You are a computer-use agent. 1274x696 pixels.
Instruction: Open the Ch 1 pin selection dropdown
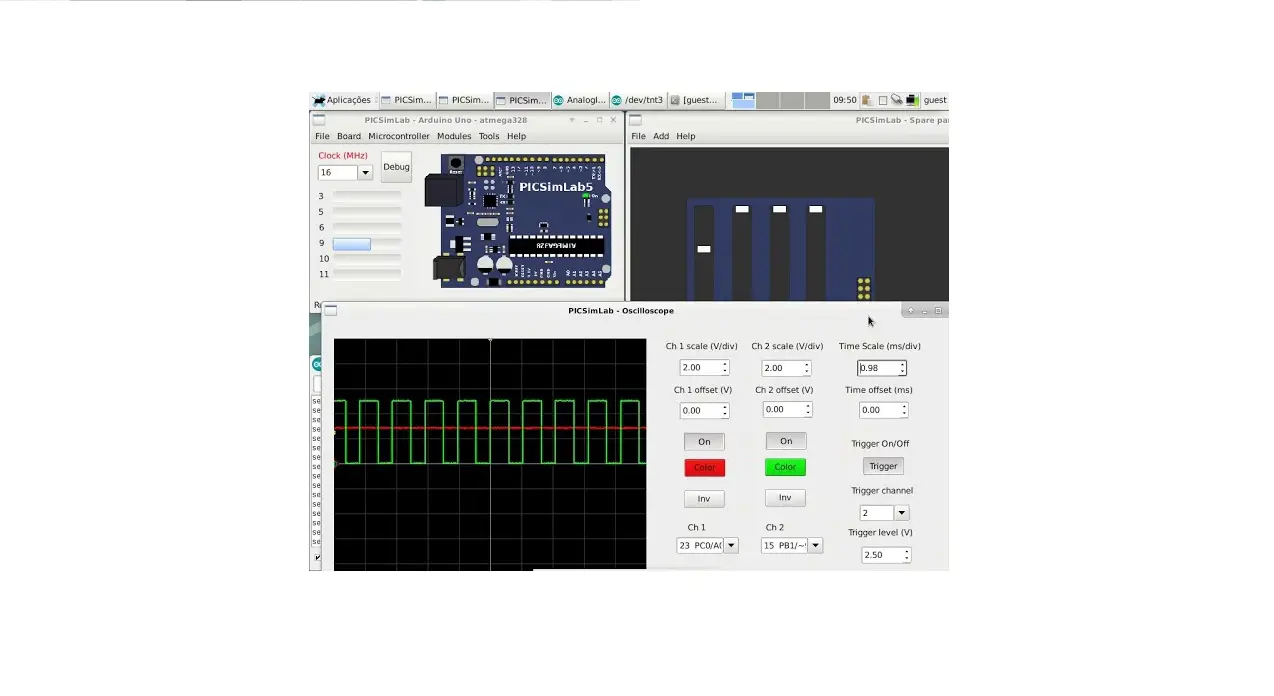pyautogui.click(x=731, y=545)
